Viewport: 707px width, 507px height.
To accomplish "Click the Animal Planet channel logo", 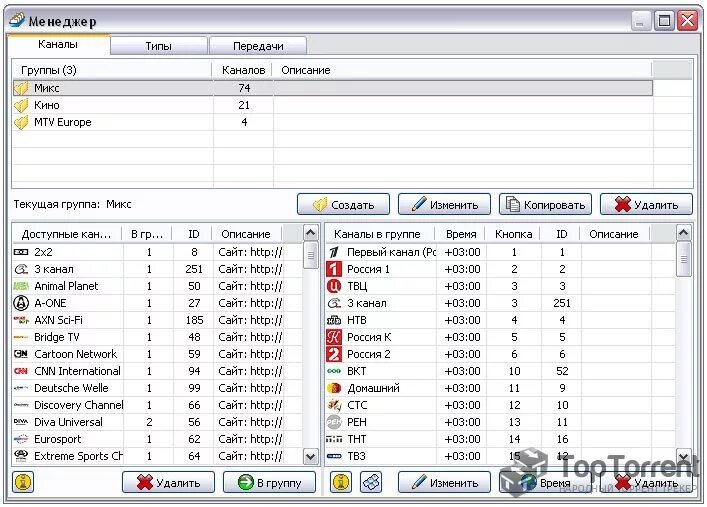I will tap(21, 286).
